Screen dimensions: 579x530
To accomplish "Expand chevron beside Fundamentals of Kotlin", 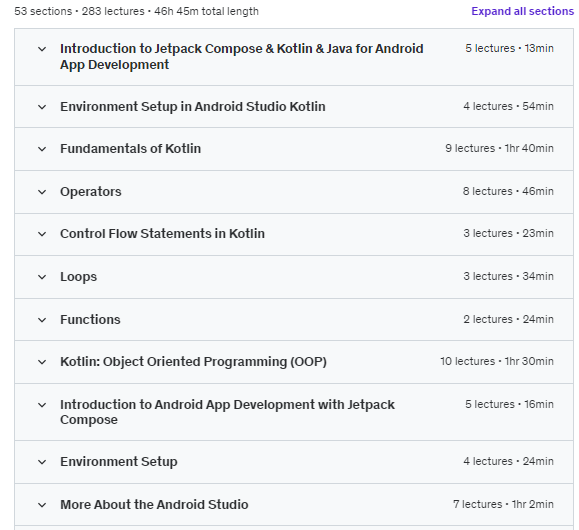I will (x=42, y=149).
